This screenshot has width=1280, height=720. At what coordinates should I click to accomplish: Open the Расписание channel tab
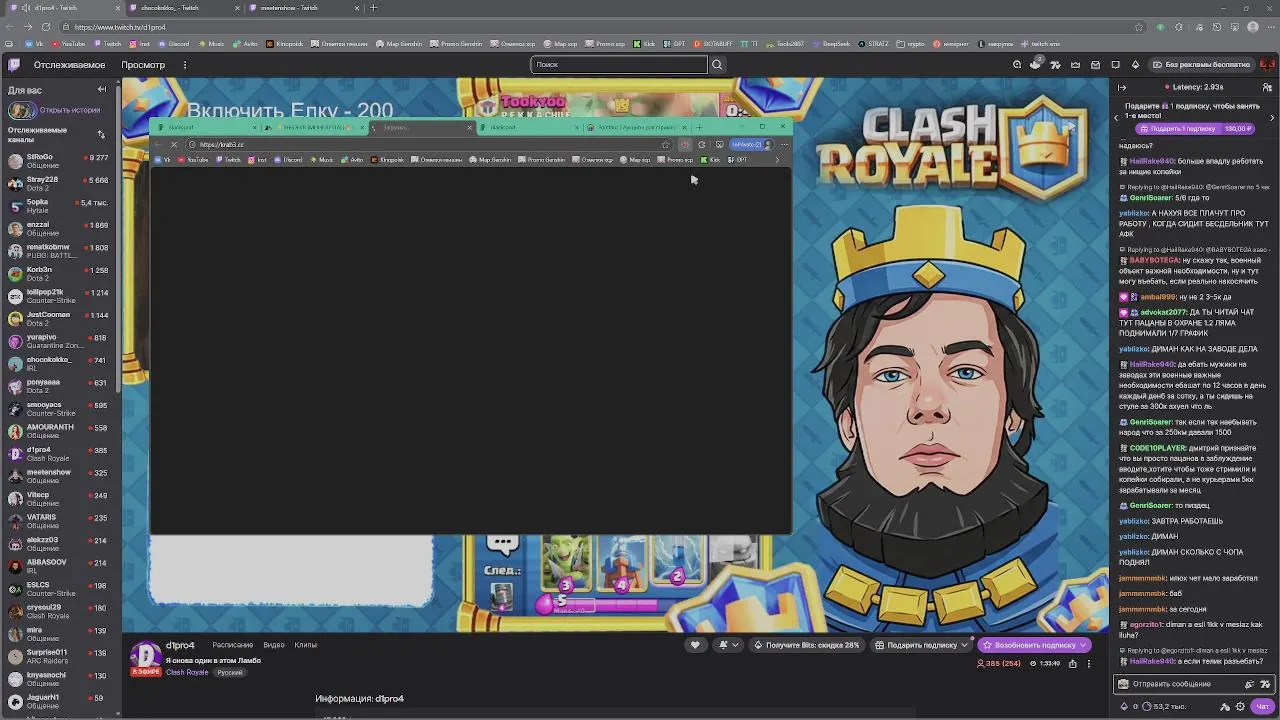coord(232,645)
